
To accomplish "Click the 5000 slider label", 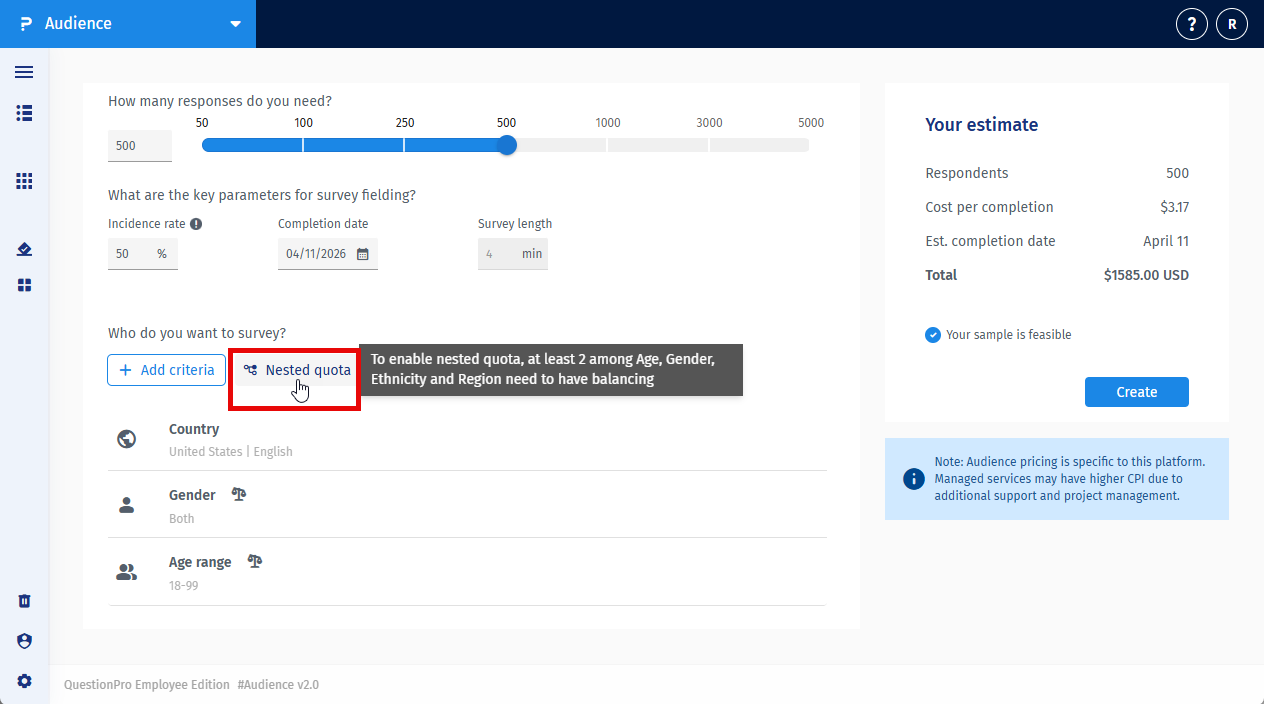I will (x=811, y=123).
